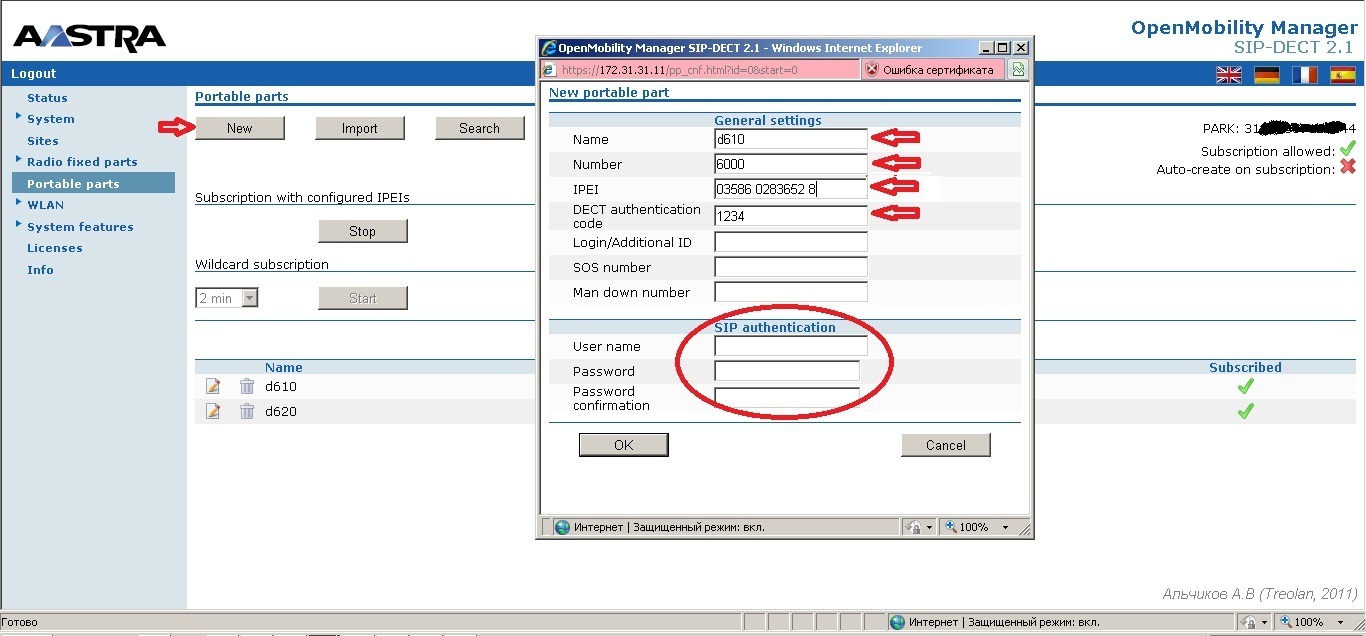This screenshot has width=1366, height=636.
Task: Switch interface language to English
Action: click(x=1228, y=75)
